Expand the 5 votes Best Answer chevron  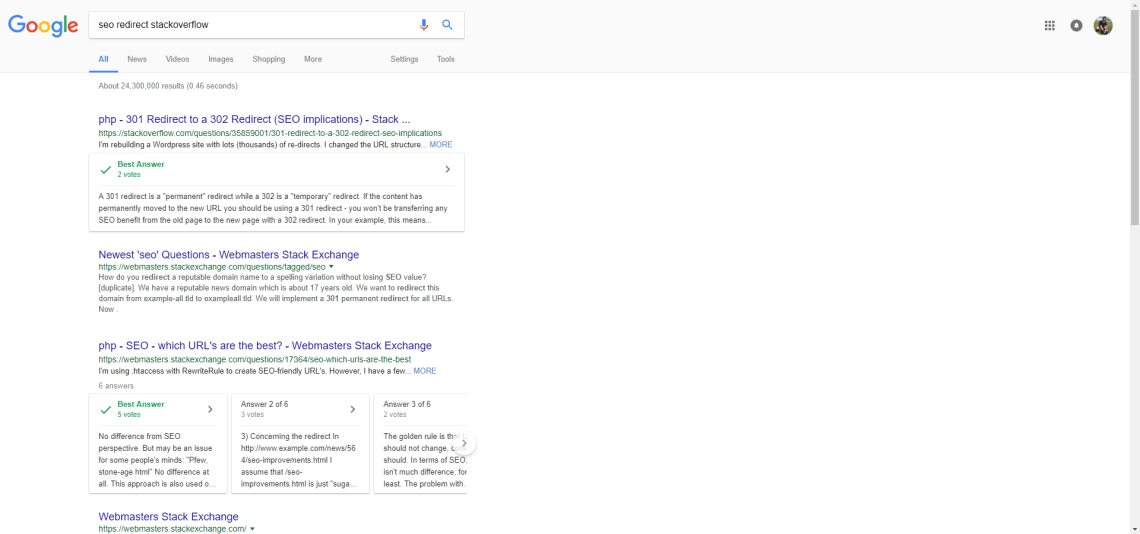[x=210, y=409]
